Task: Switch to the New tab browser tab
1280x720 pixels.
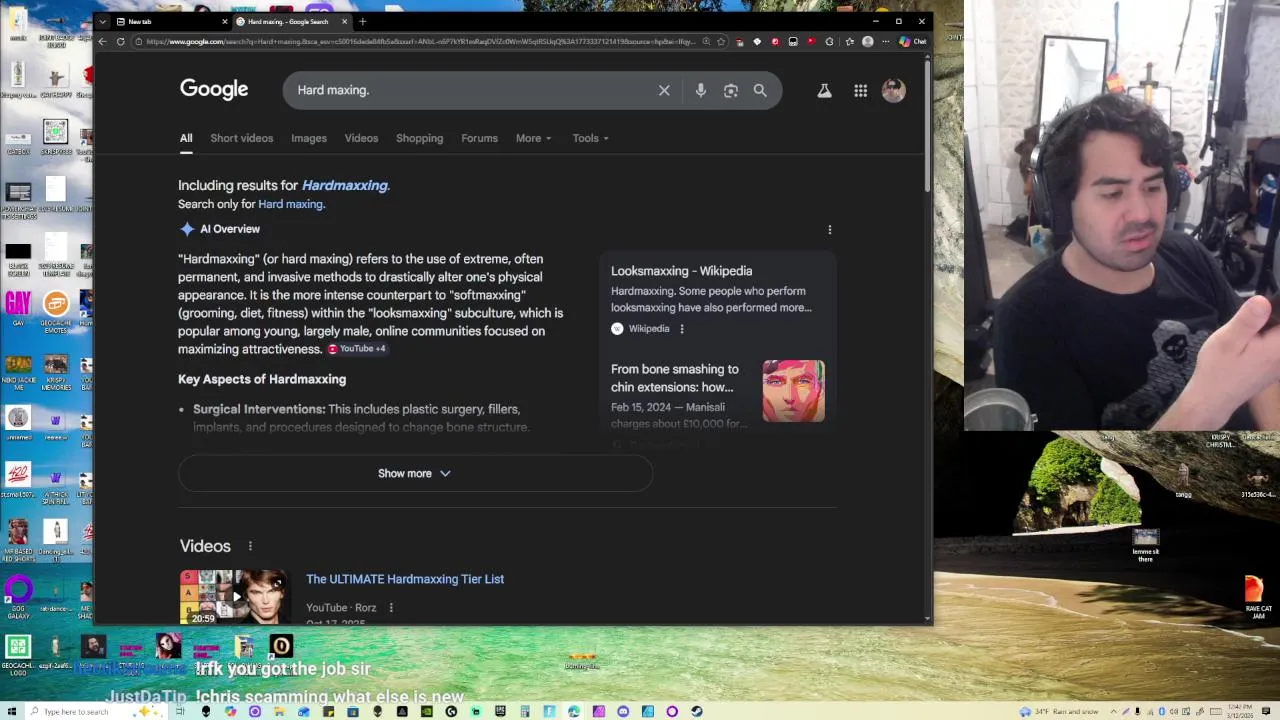Action: pos(170,21)
